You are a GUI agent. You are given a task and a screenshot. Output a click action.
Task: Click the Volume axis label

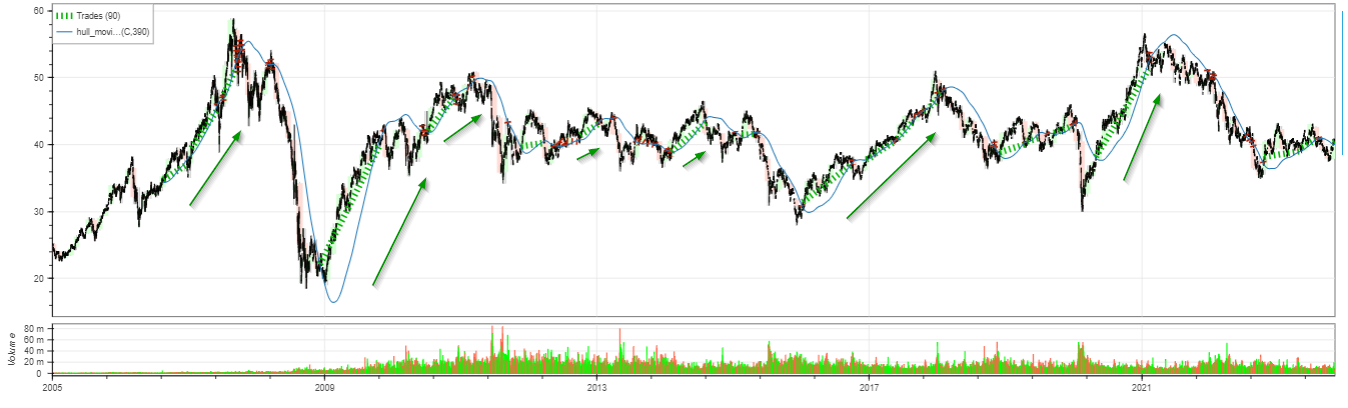pyautogui.click(x=10, y=349)
